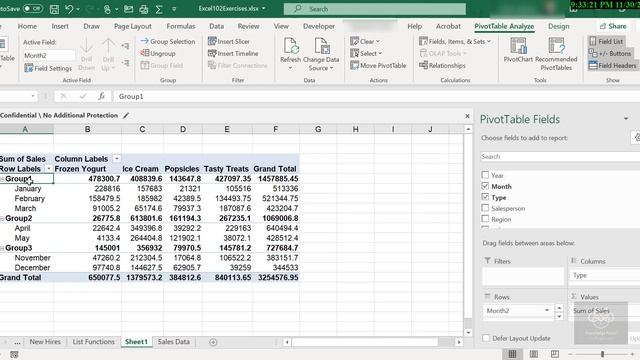
Task: Check the Region field checkbox
Action: 485,219
